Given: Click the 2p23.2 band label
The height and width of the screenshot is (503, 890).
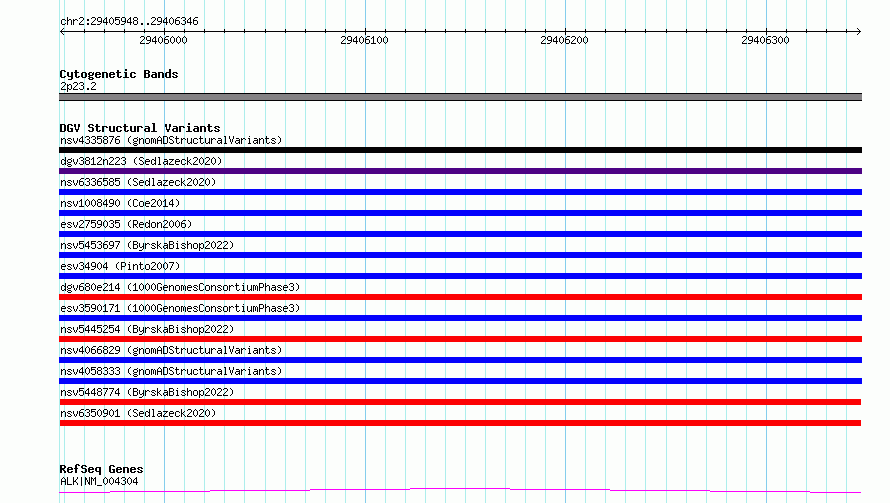Looking at the screenshot, I should (78, 86).
